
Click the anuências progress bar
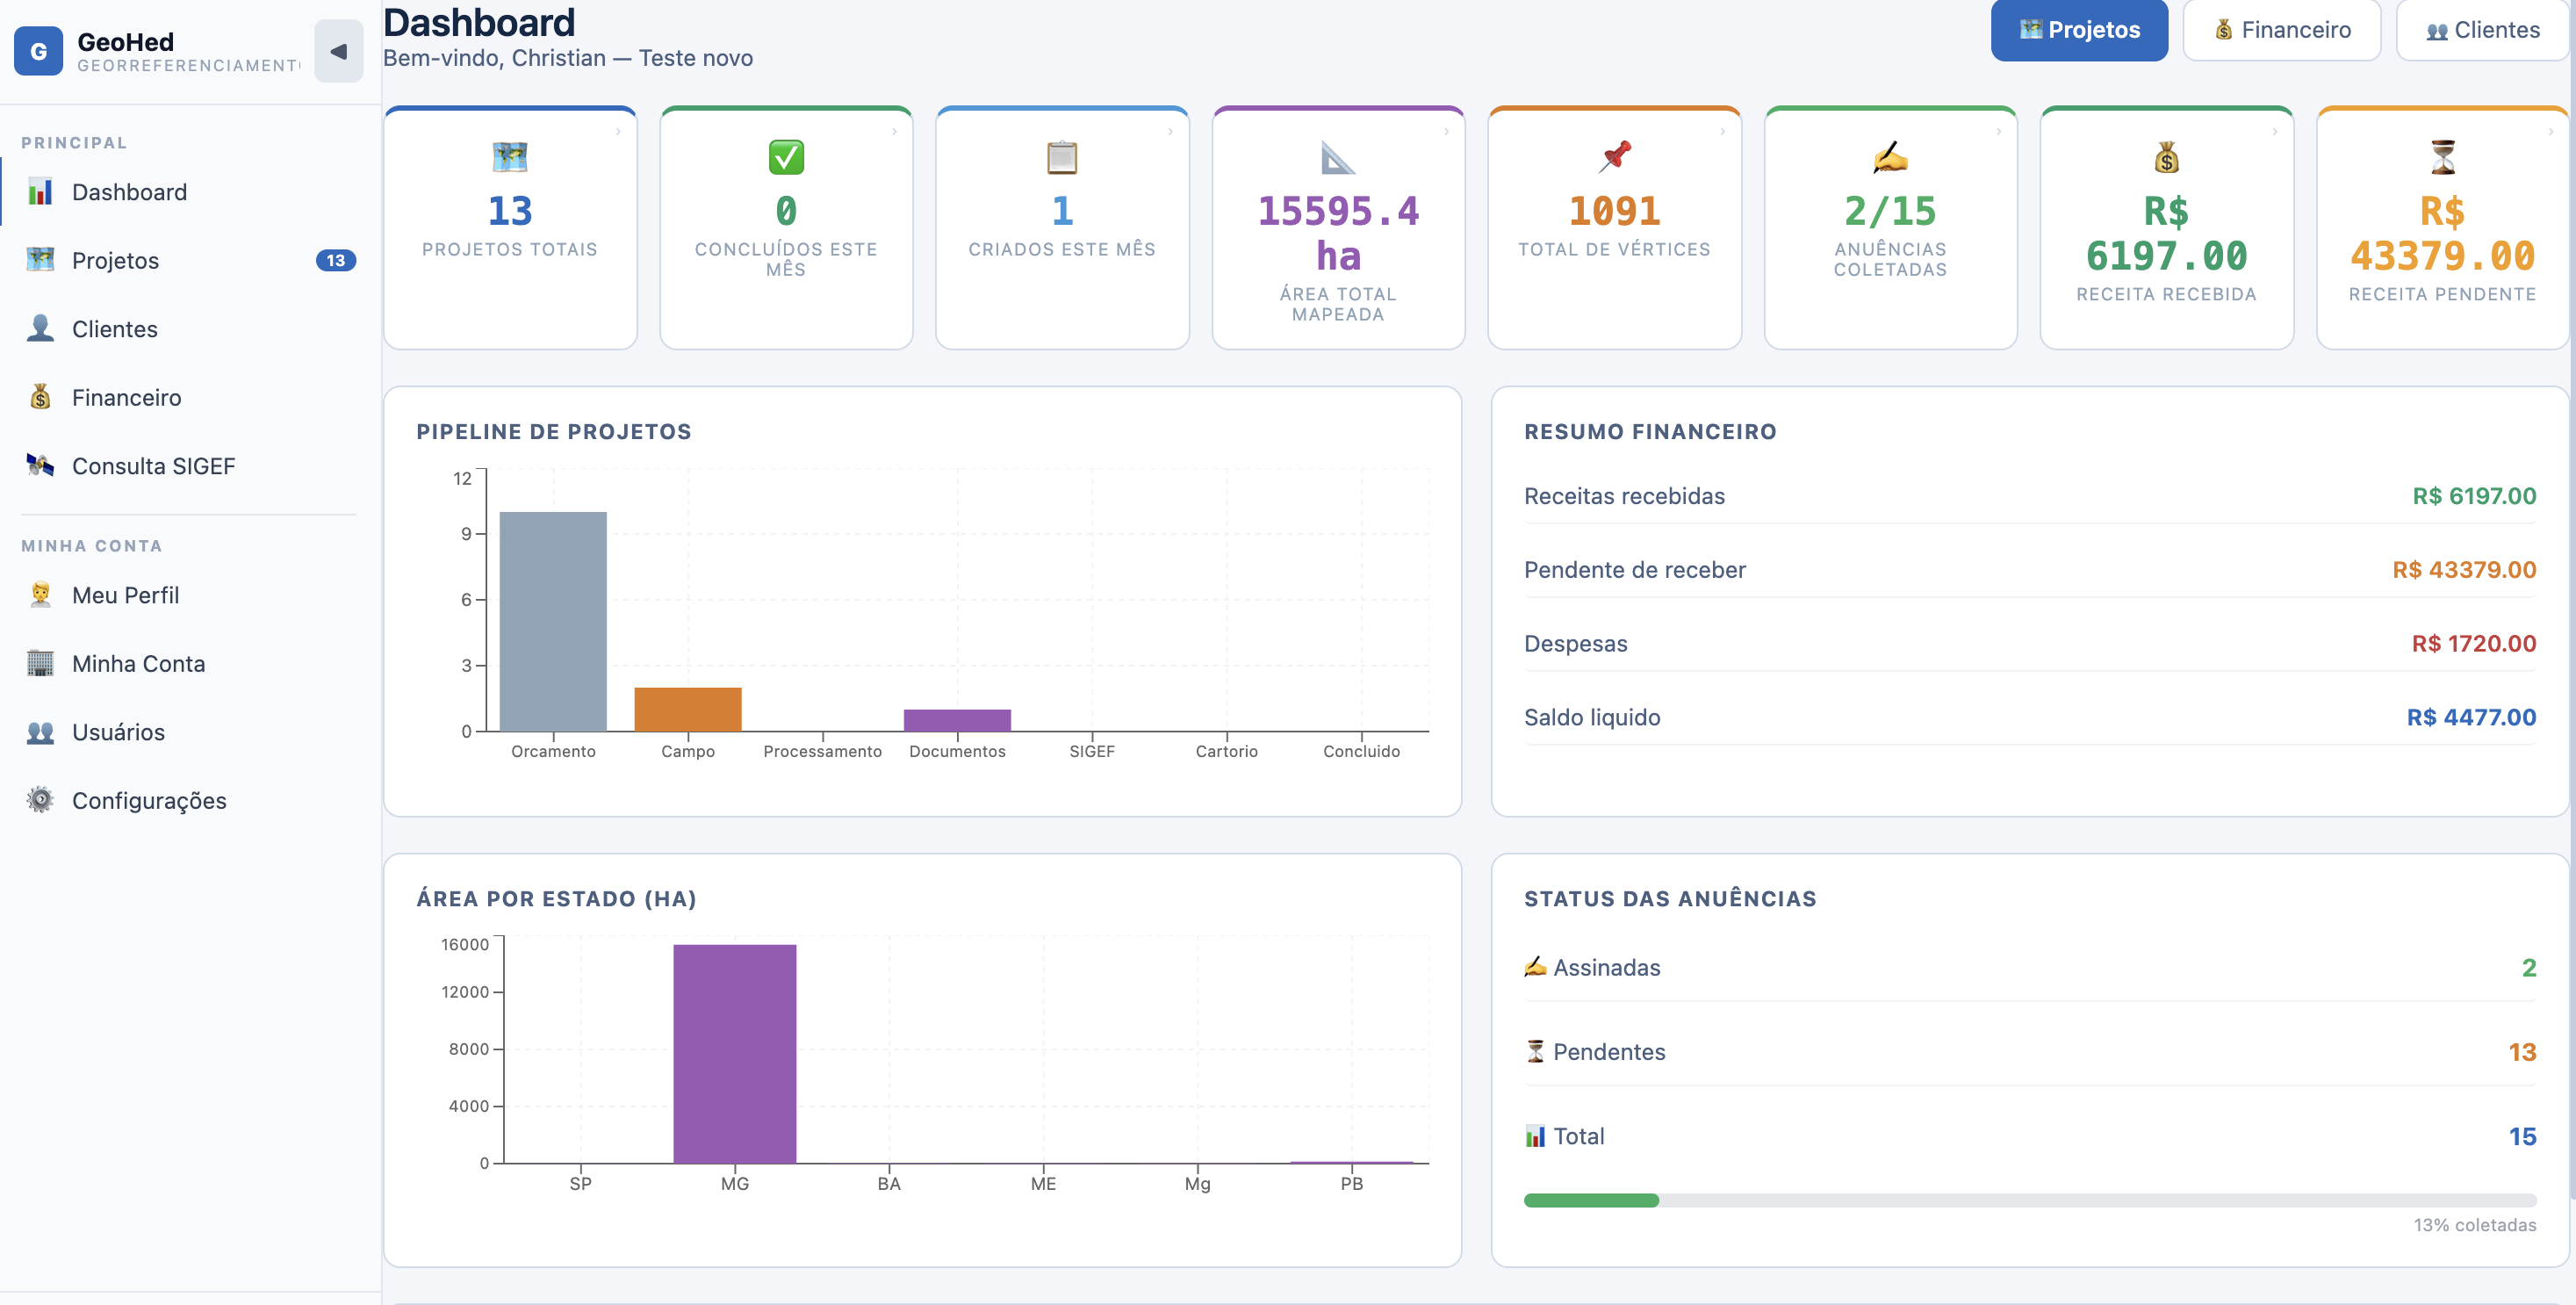[x=2030, y=1200]
